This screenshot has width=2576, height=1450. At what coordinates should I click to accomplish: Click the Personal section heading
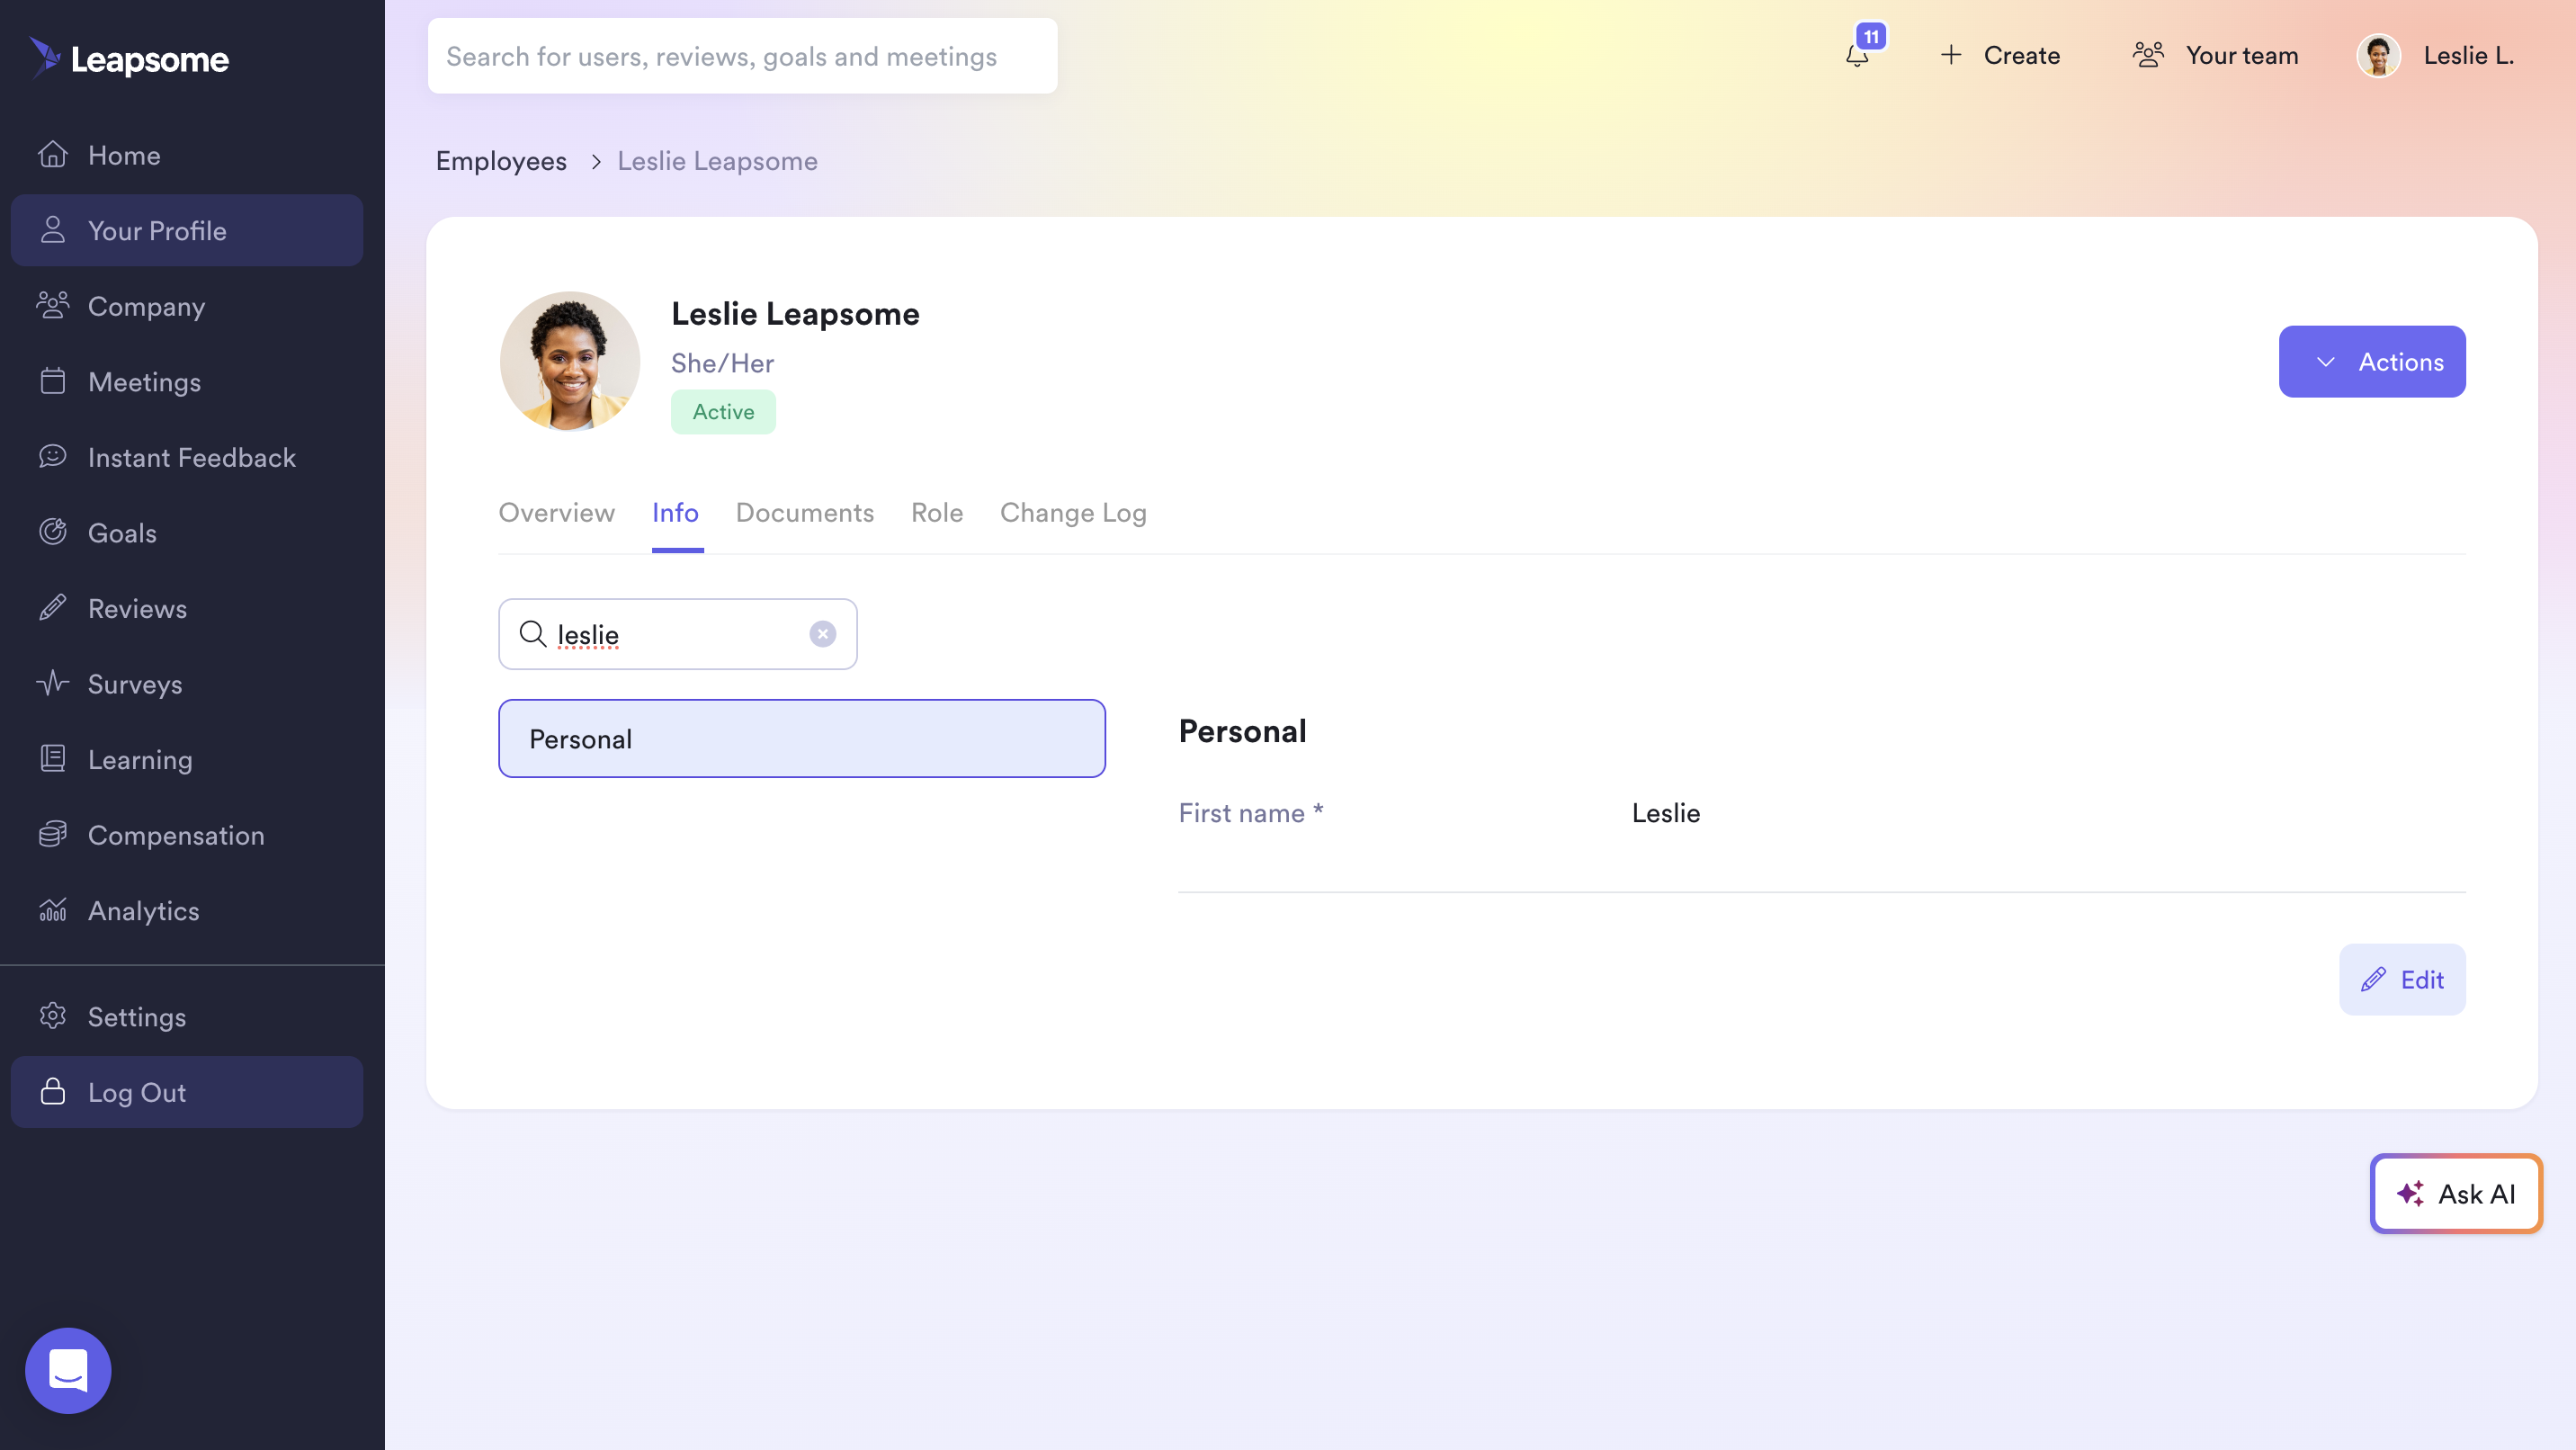[x=1242, y=730]
